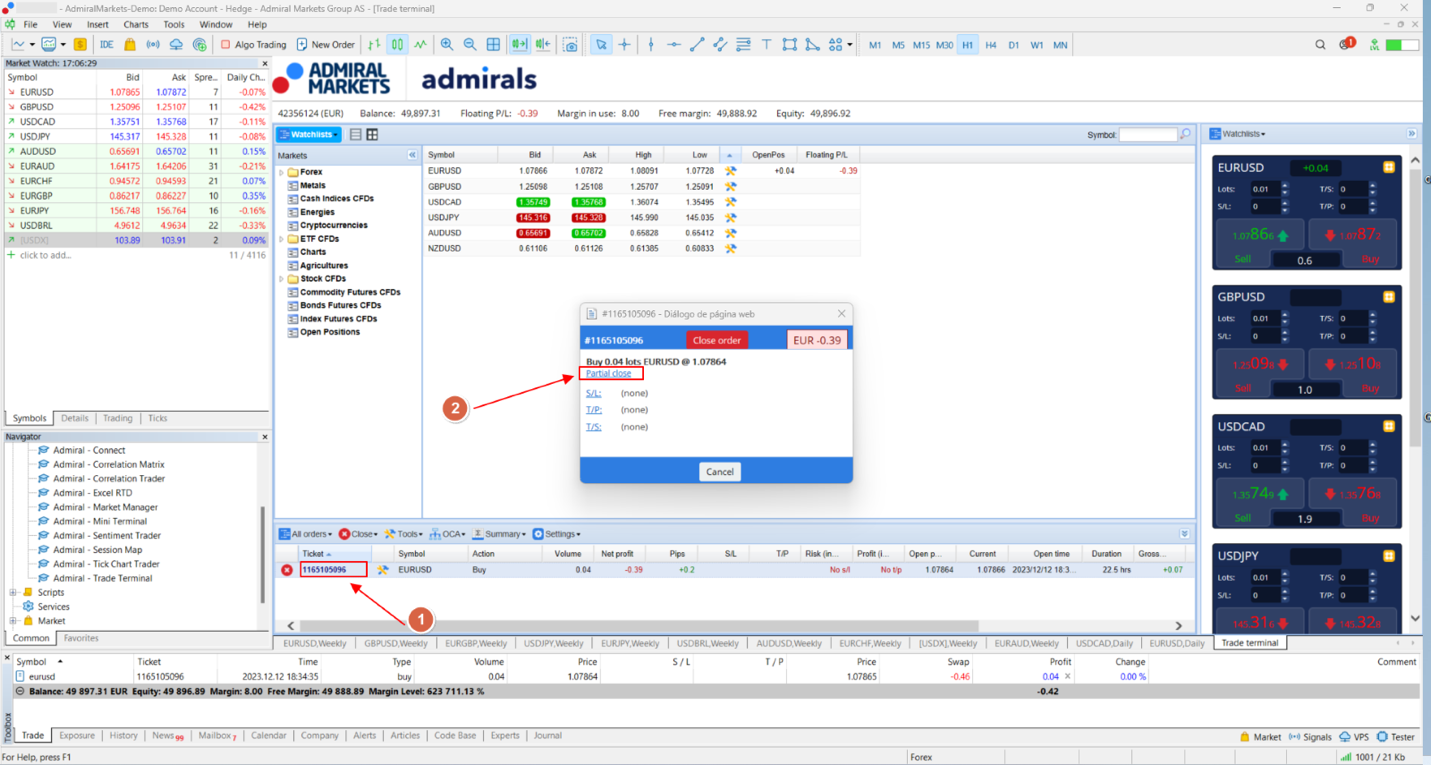Click the yellow tile icon on EURUSD panel
This screenshot has height=765, width=1431.
pos(1389,167)
